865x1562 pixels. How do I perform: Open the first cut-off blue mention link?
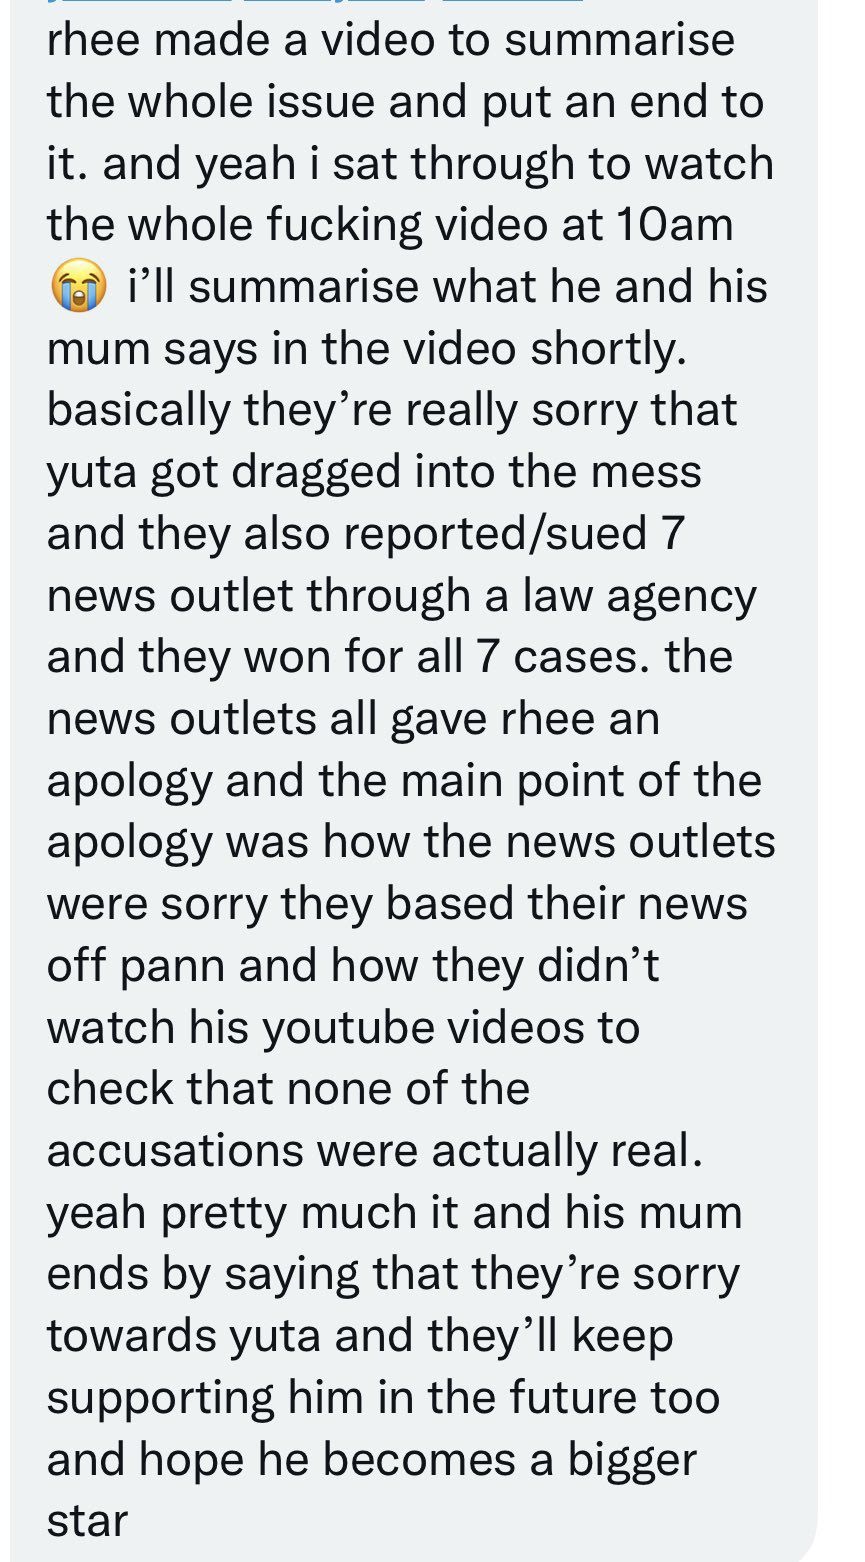pyautogui.click(x=140, y=2)
